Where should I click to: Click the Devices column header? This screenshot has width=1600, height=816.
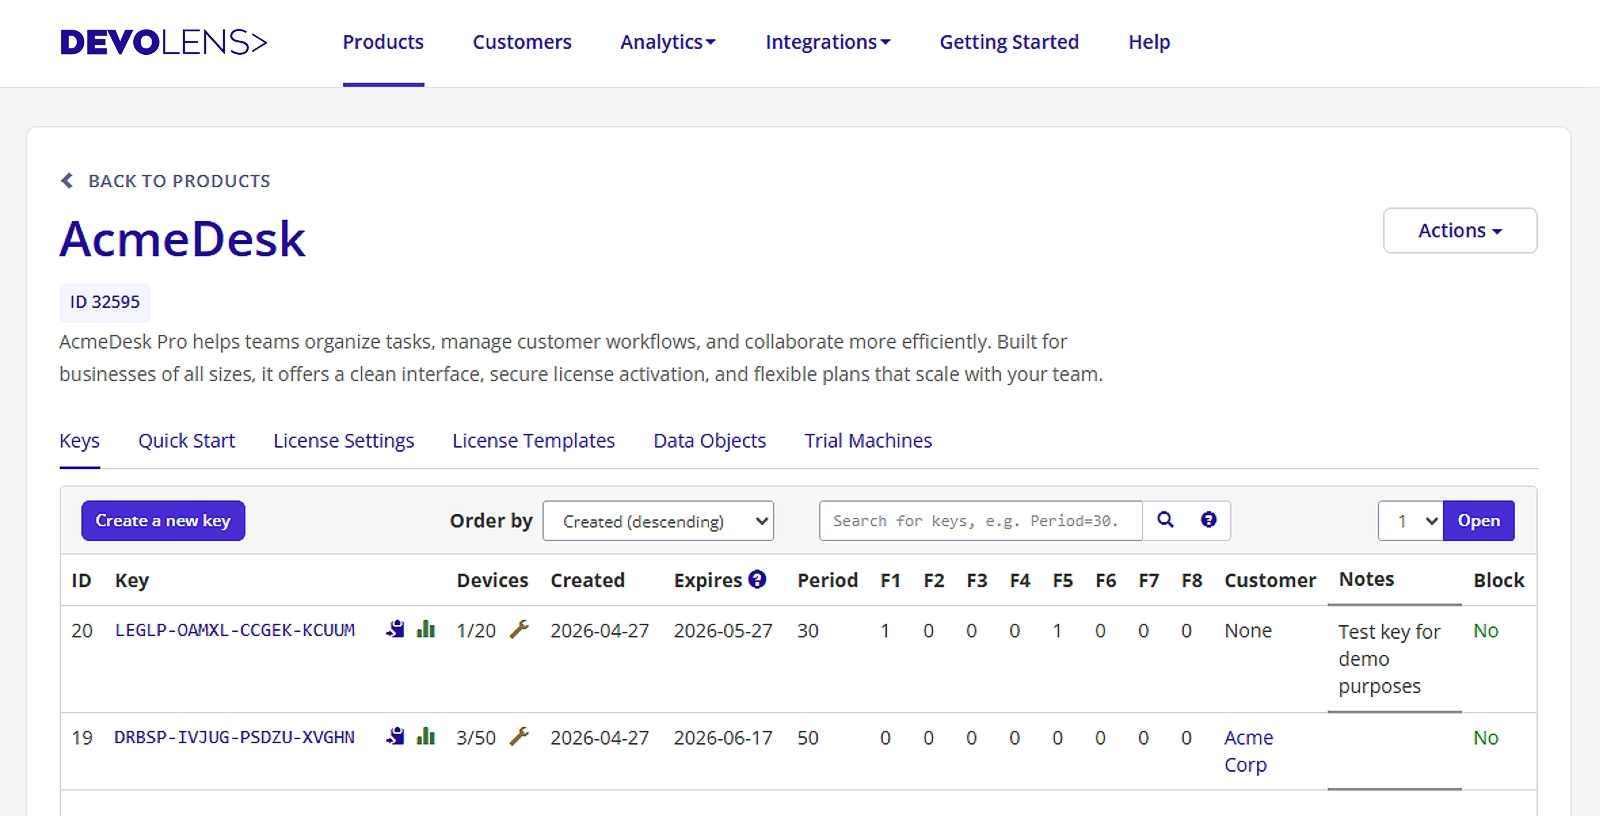click(x=492, y=580)
